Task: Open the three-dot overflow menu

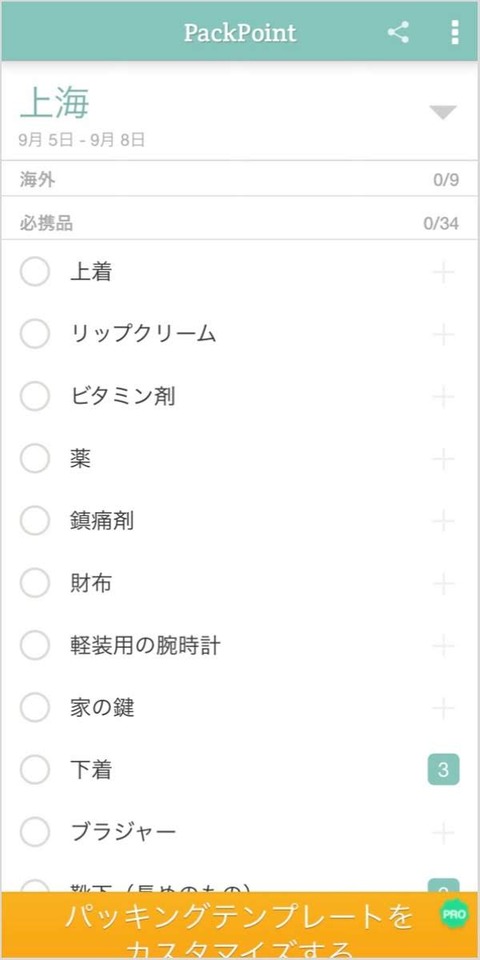Action: click(454, 32)
